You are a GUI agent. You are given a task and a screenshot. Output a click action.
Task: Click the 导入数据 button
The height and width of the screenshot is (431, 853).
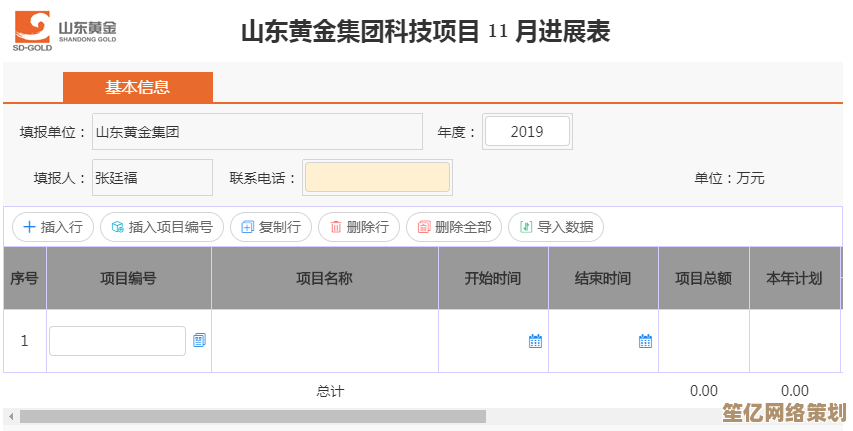(556, 227)
